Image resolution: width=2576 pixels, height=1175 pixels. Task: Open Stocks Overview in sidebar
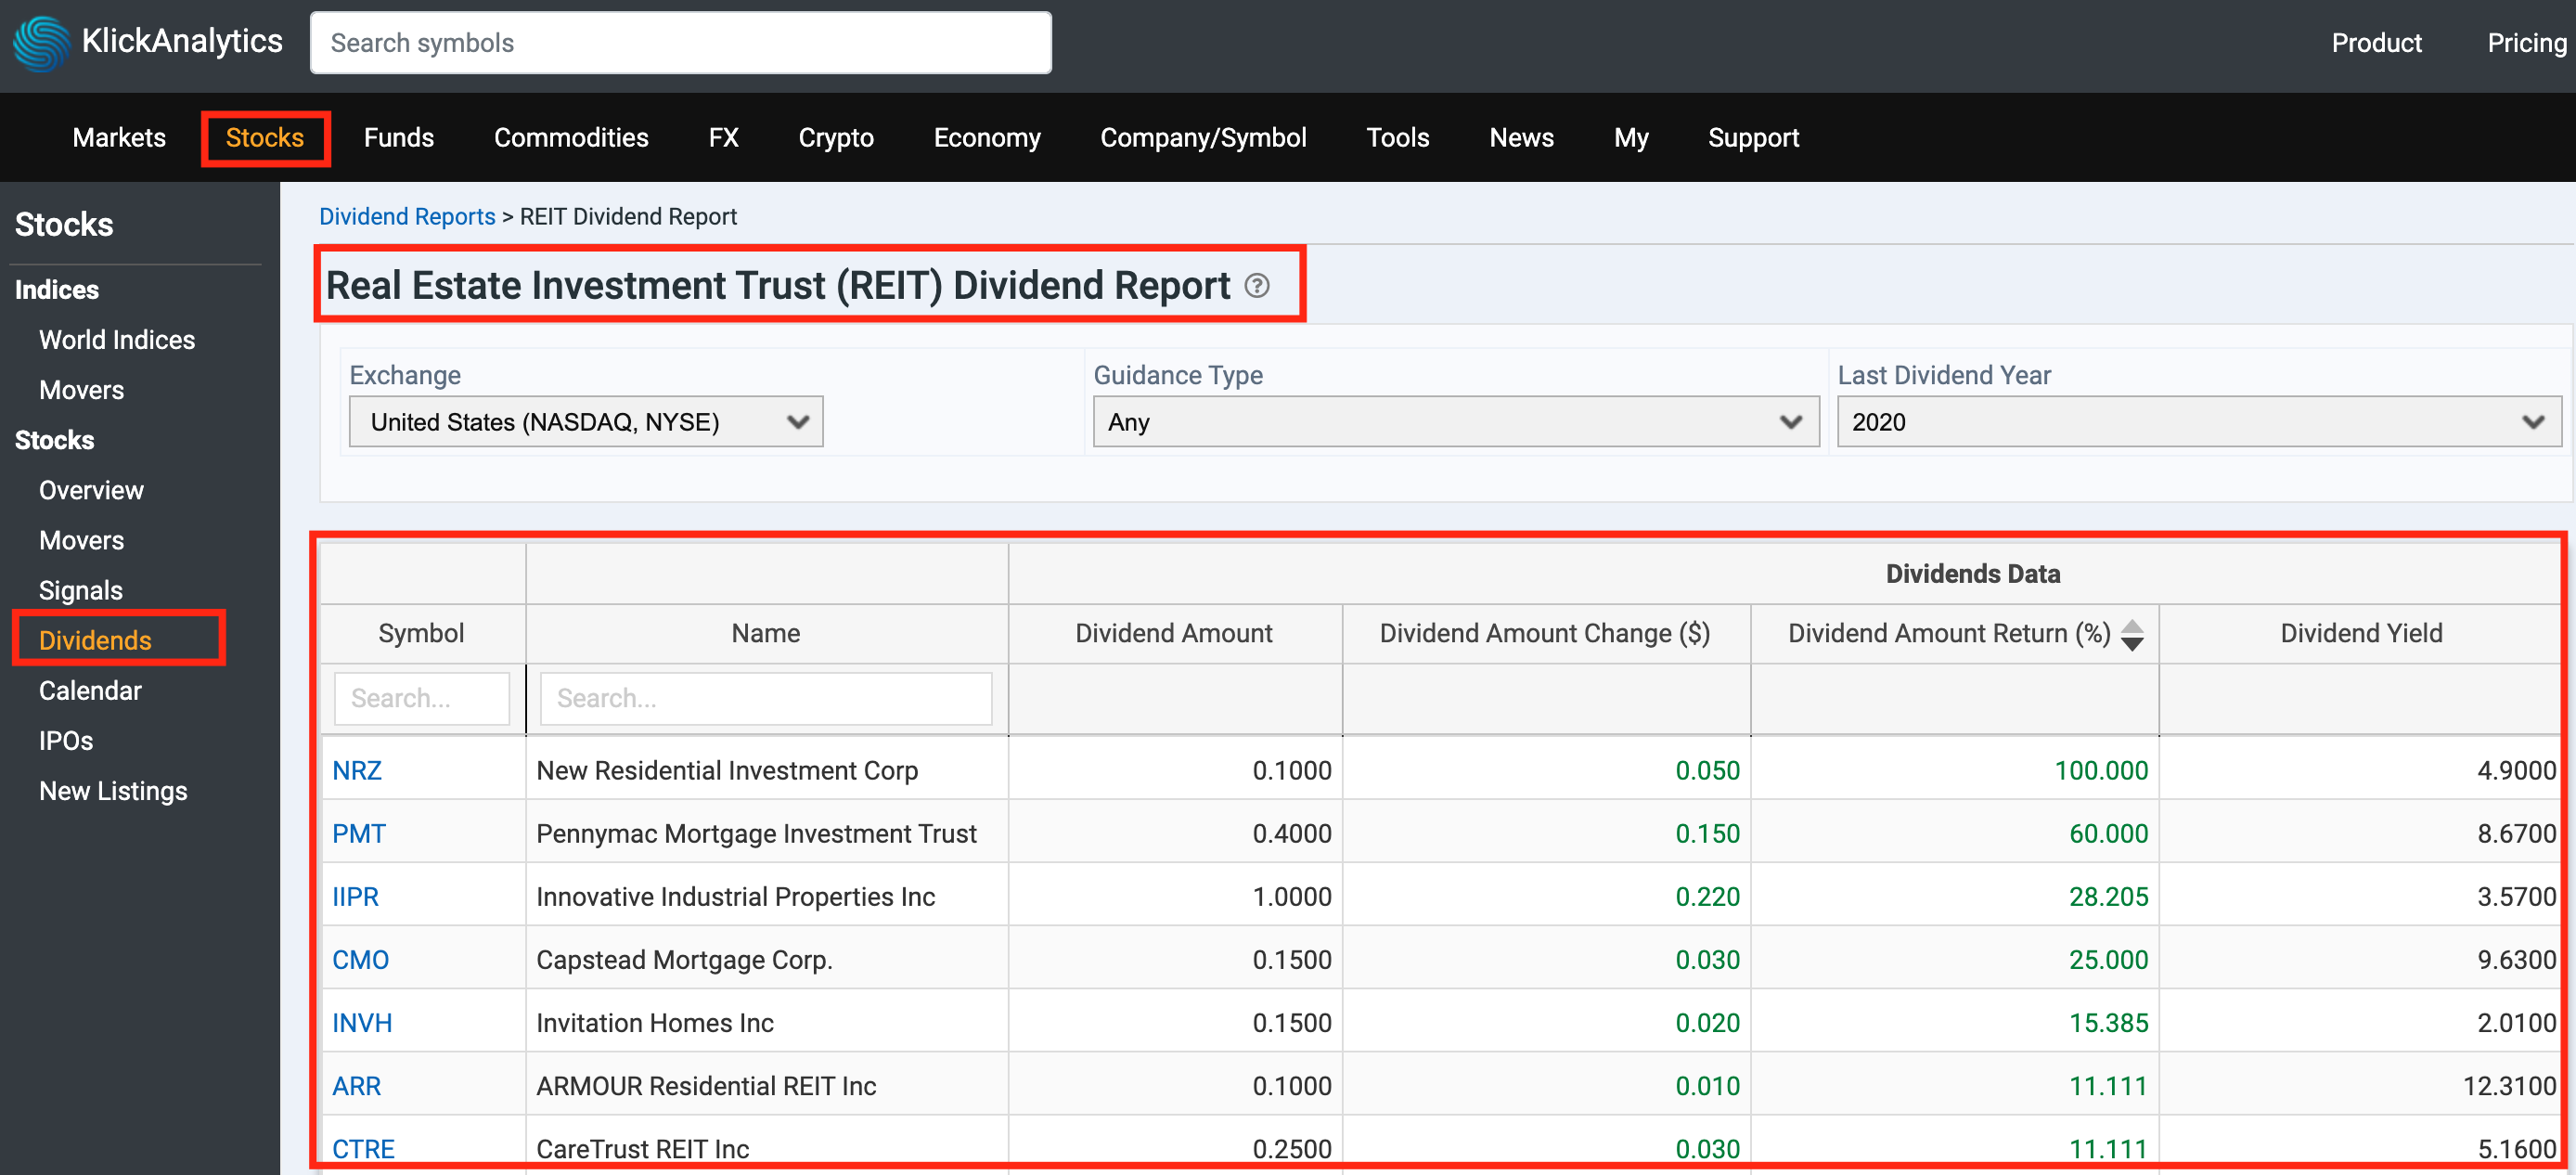pos(91,490)
